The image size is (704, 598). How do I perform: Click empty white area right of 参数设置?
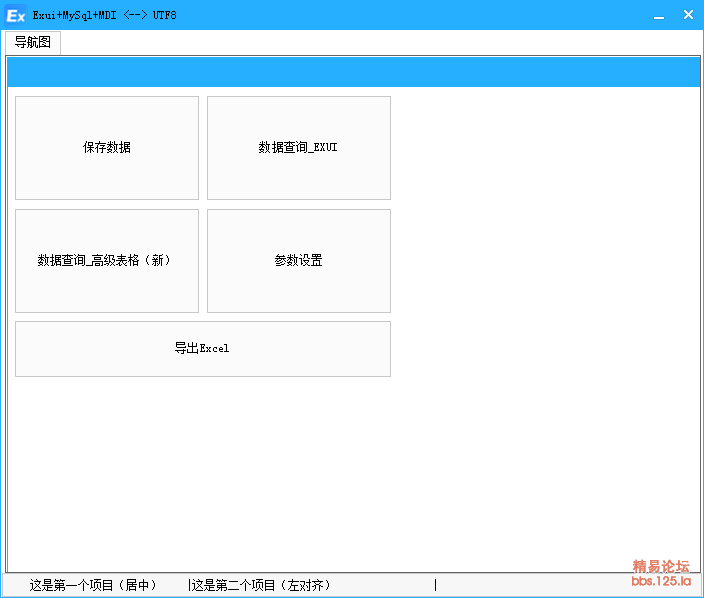pyautogui.click(x=540, y=260)
